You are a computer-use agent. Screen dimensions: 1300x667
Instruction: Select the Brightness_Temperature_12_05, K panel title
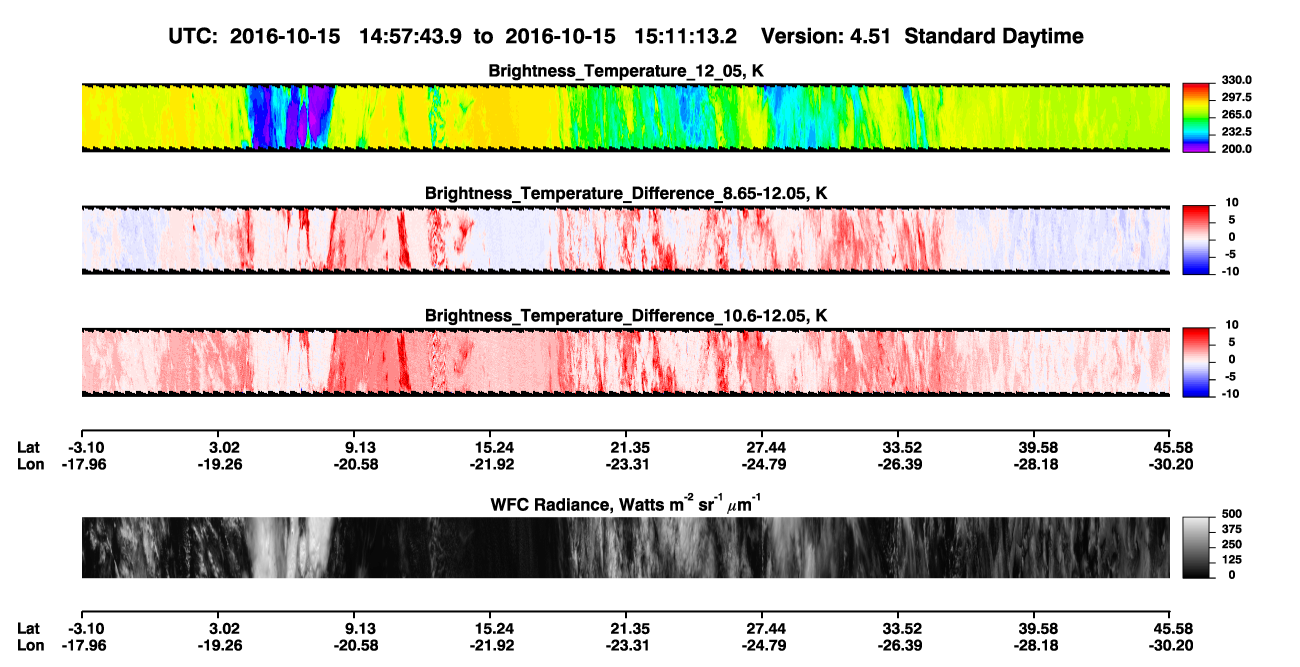[x=626, y=71]
